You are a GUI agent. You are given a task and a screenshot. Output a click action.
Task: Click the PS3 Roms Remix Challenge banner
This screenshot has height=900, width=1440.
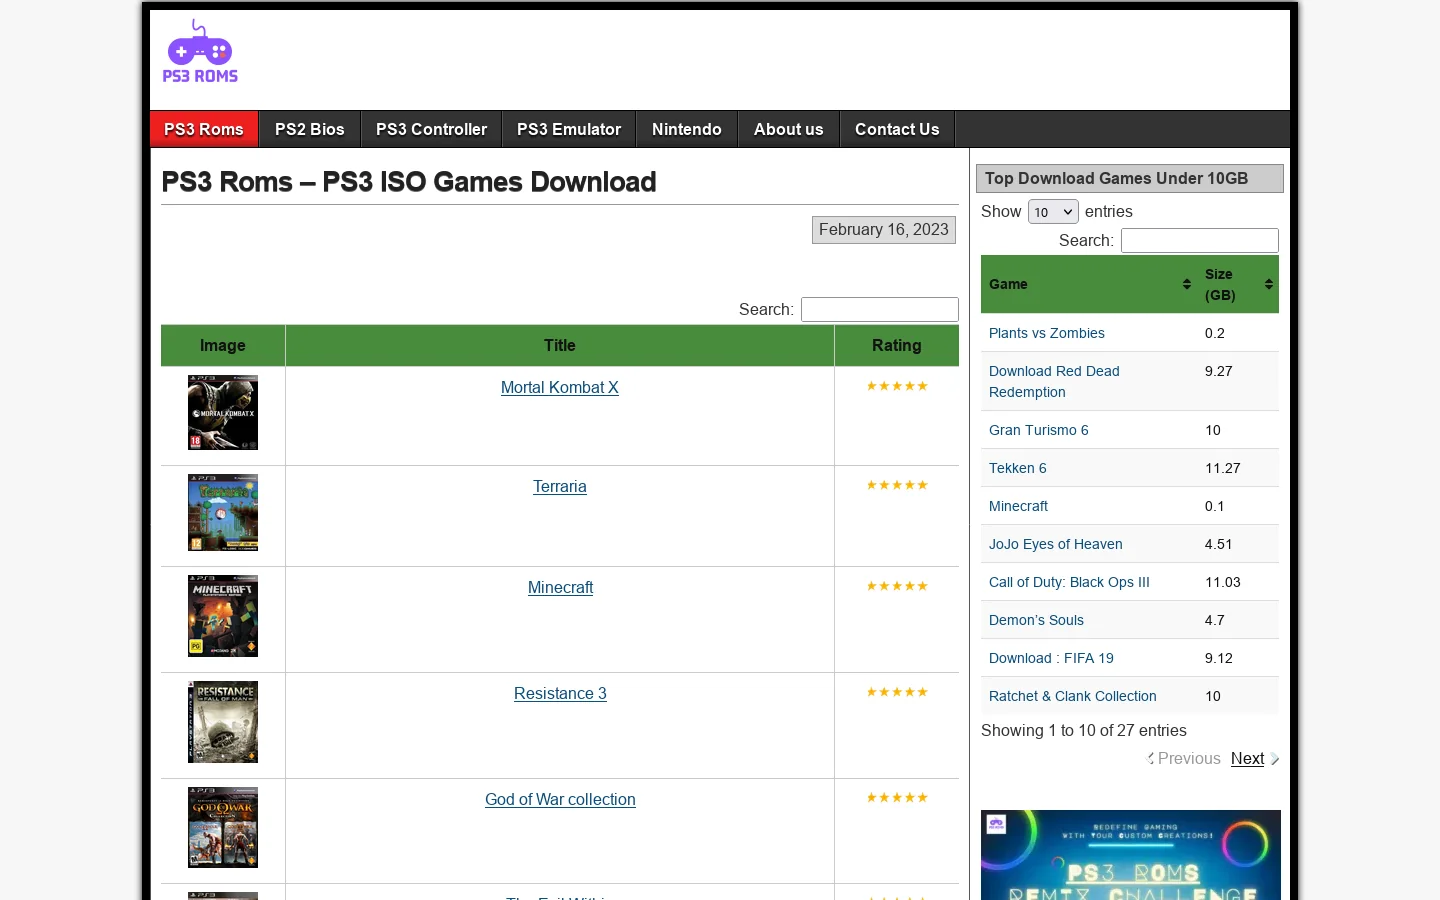[1131, 855]
